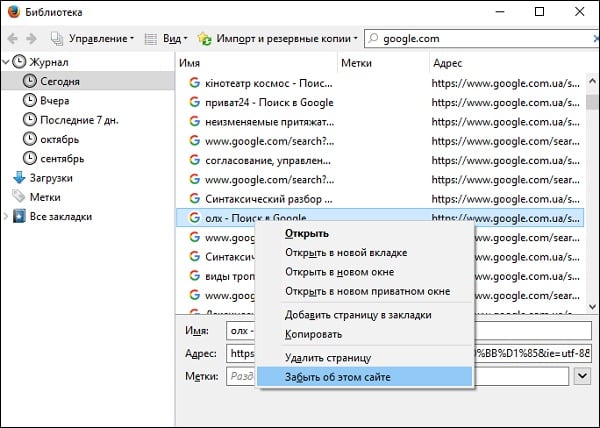Open the Вид dropdown menu
Image resolution: width=600 pixels, height=428 pixels.
point(166,39)
